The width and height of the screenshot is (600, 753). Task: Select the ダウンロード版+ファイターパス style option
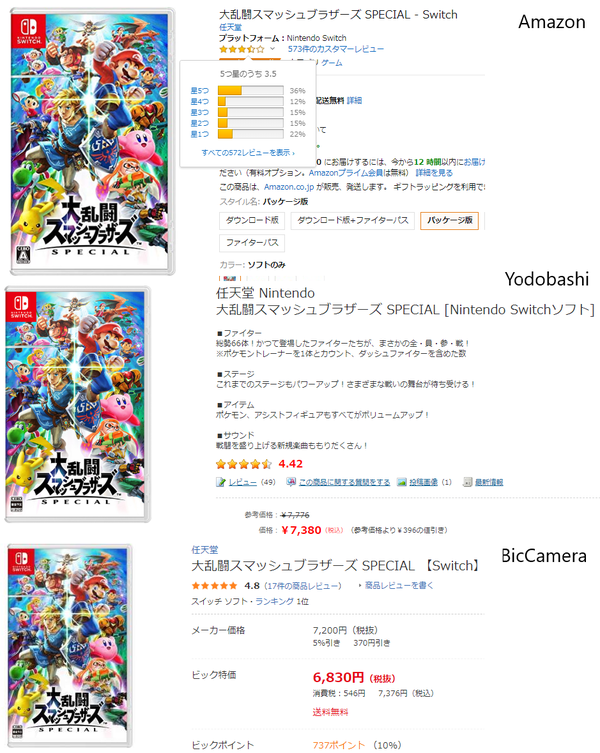[353, 220]
